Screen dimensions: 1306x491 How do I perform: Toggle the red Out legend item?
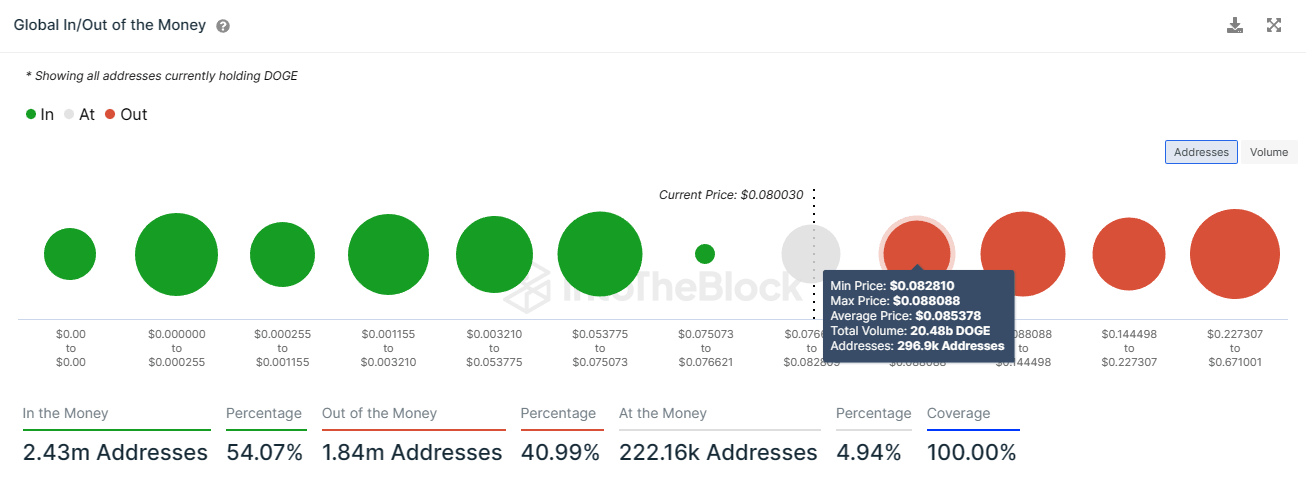tap(126, 114)
